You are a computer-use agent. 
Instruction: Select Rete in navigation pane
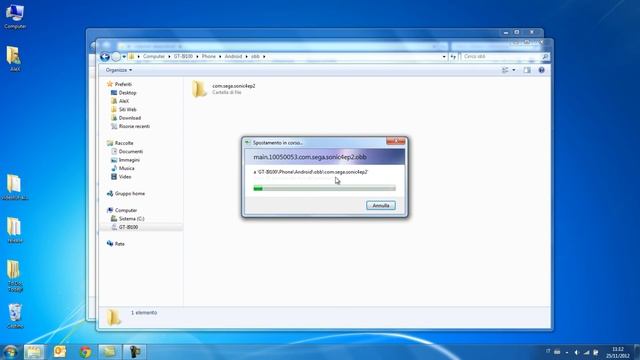click(119, 244)
